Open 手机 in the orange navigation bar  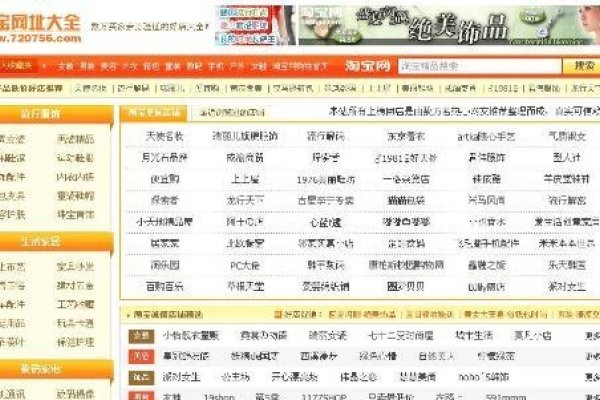click(215, 66)
